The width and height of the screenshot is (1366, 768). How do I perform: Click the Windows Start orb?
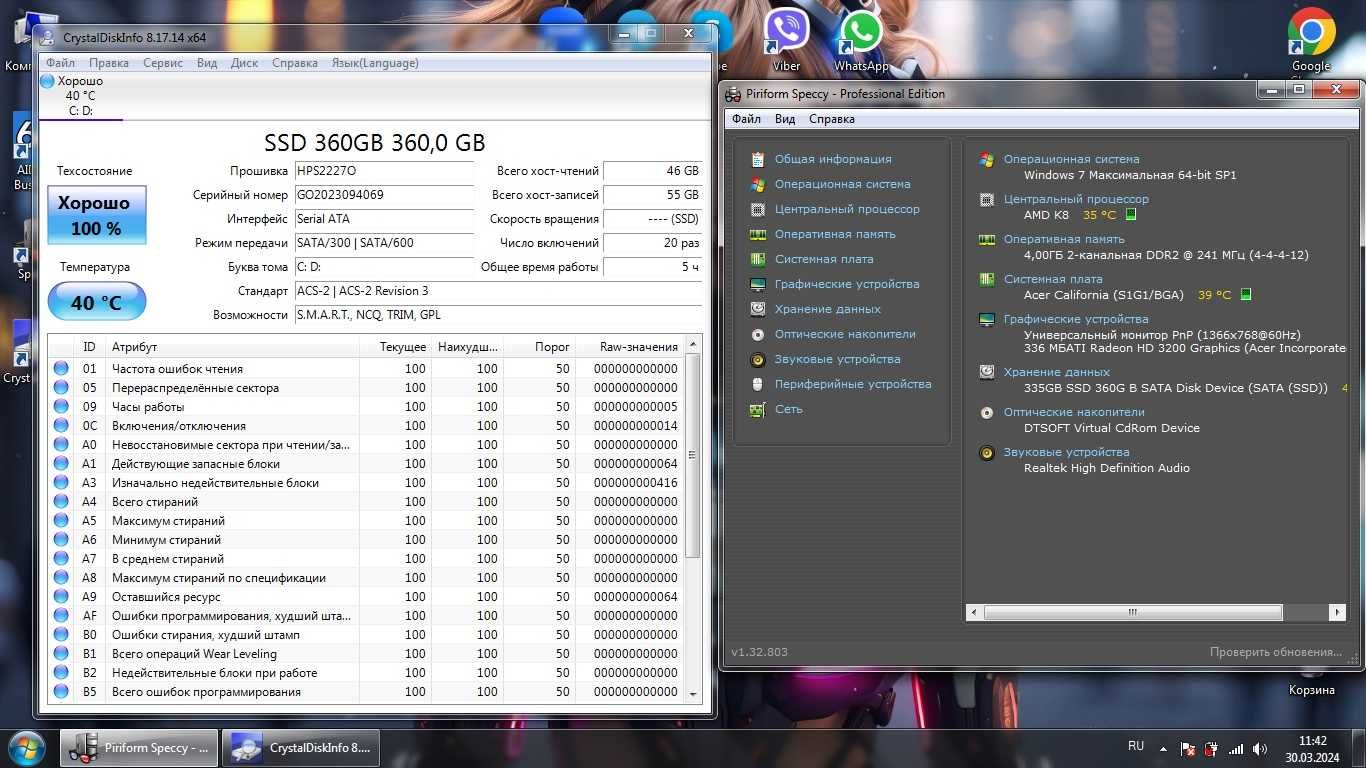26,747
